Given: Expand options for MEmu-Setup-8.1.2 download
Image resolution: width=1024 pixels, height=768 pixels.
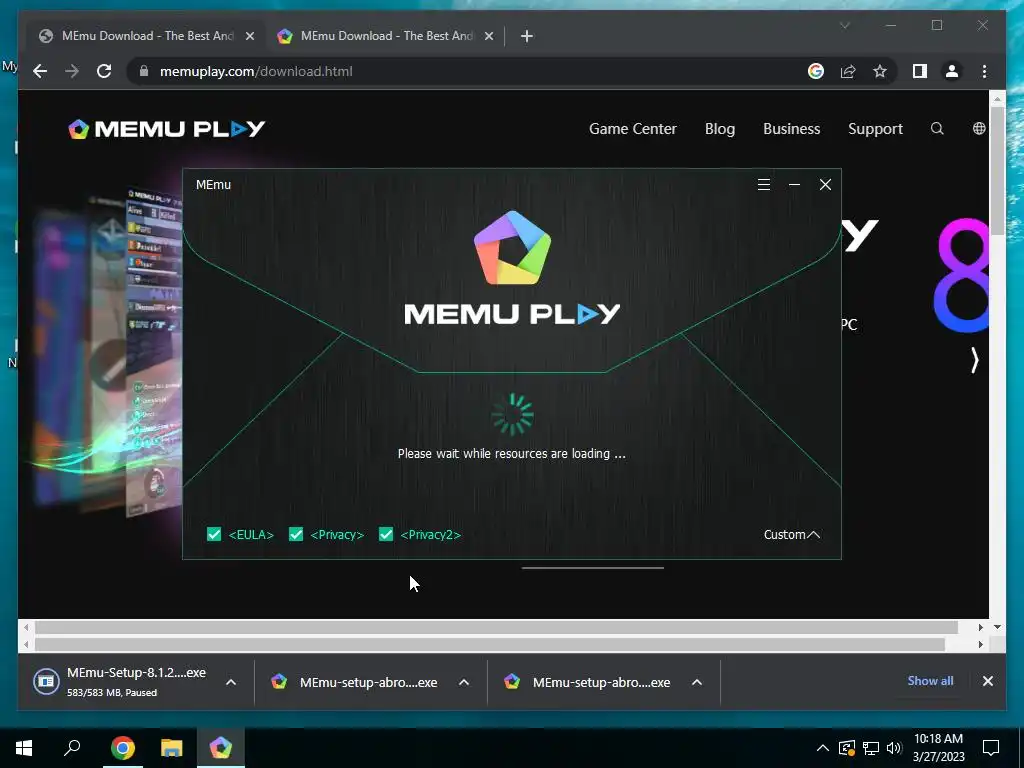Looking at the screenshot, I should 231,682.
